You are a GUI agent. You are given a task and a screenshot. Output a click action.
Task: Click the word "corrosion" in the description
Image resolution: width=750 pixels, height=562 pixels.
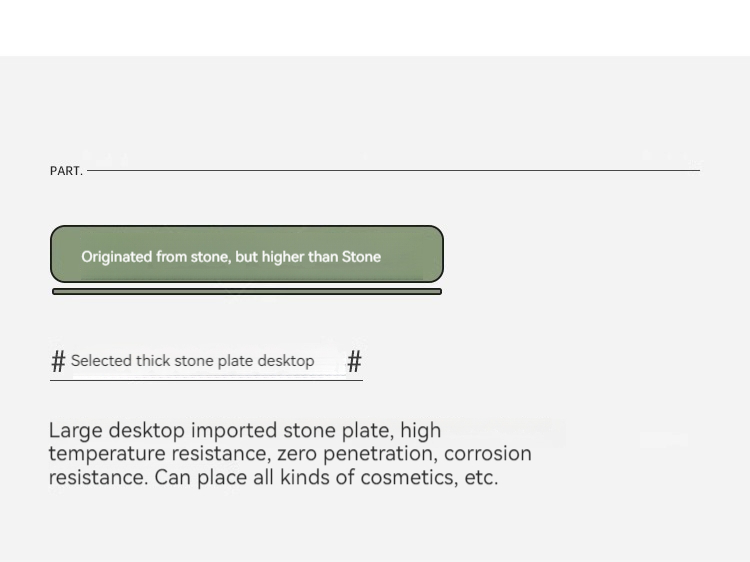tap(487, 454)
